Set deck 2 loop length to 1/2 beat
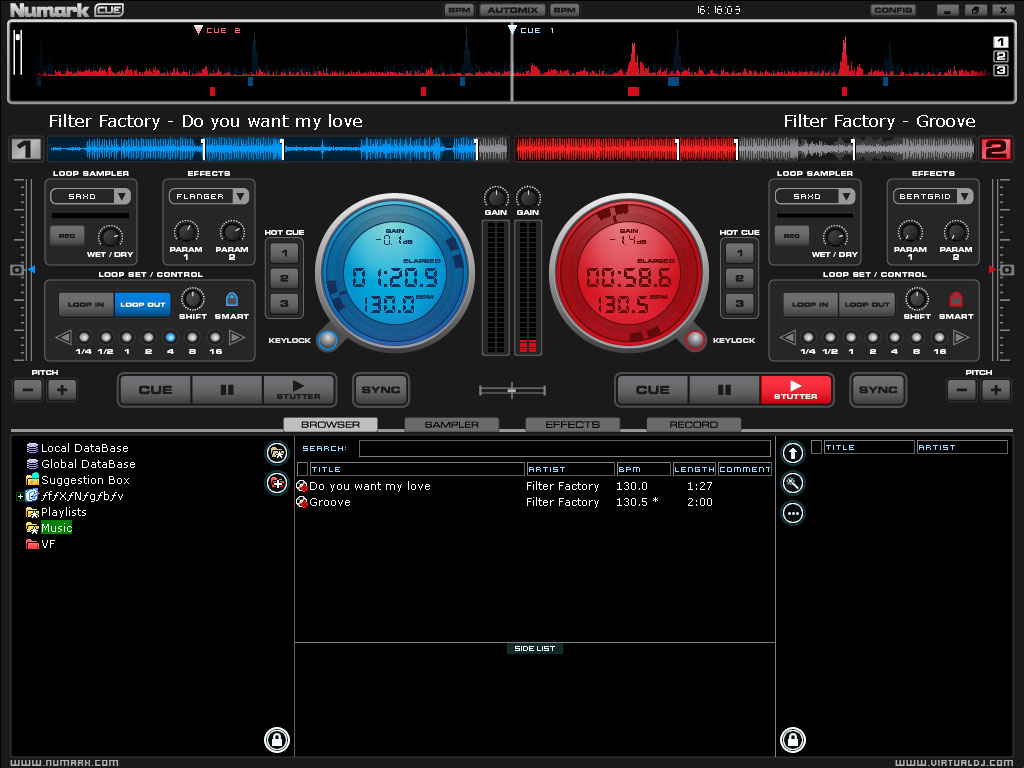This screenshot has height=768, width=1024. pos(830,337)
